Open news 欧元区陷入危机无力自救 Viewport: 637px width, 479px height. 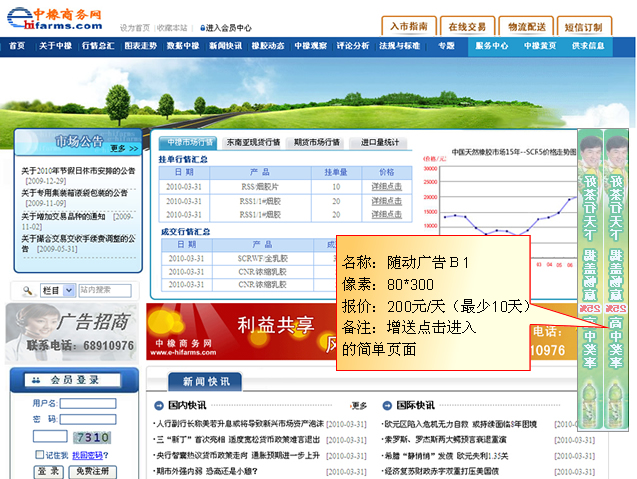(461, 424)
